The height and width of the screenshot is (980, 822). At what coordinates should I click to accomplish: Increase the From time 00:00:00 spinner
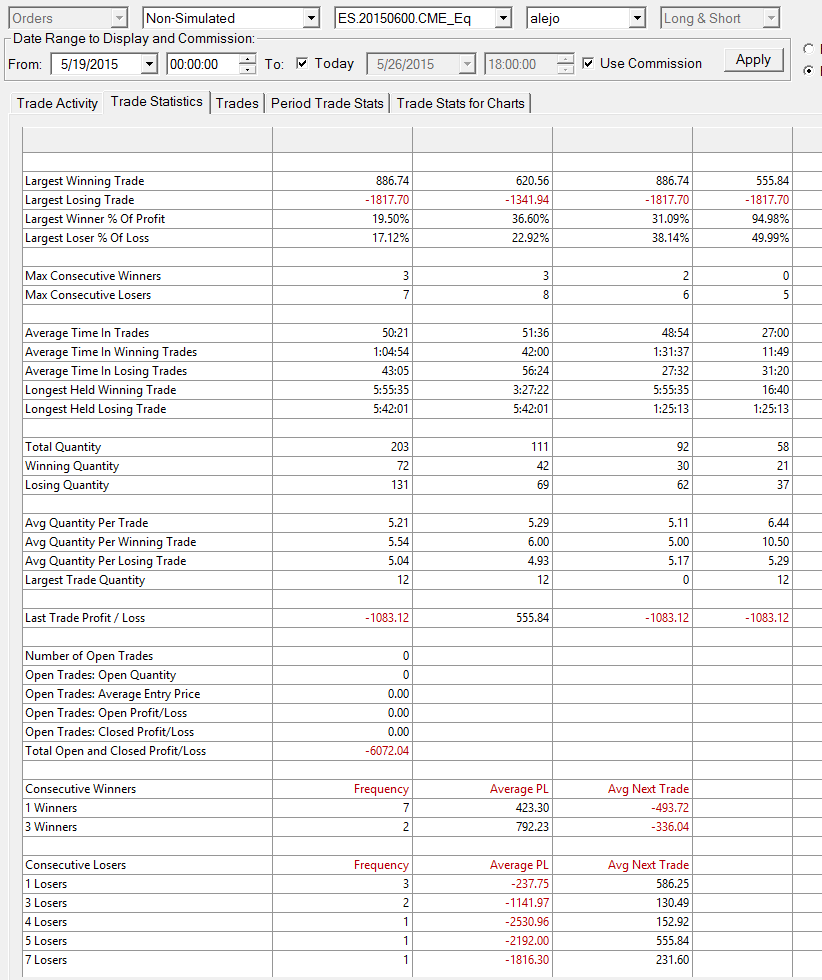click(x=248, y=59)
